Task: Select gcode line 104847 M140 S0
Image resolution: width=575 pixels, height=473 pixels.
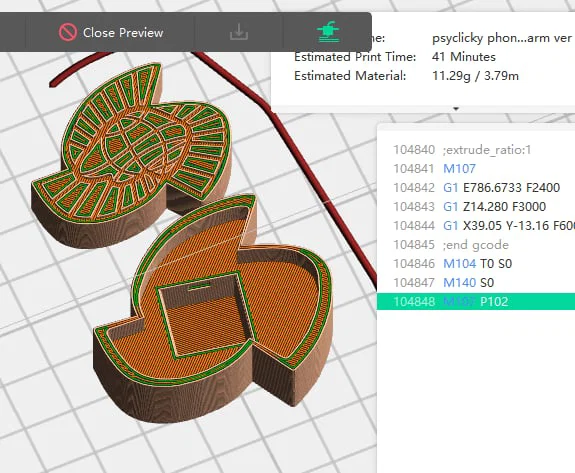Action: coord(476,283)
